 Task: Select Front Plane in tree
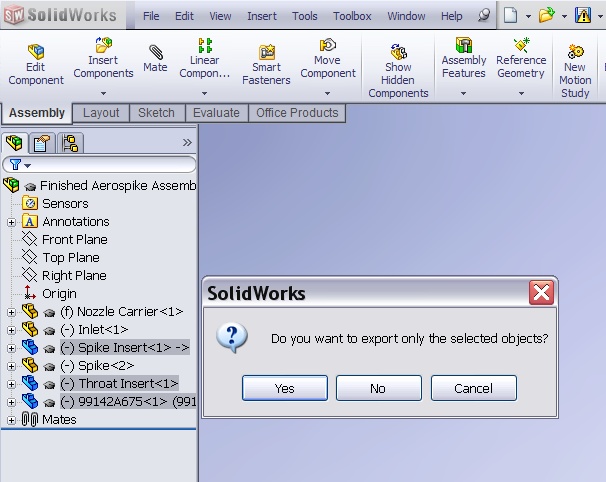(x=75, y=240)
